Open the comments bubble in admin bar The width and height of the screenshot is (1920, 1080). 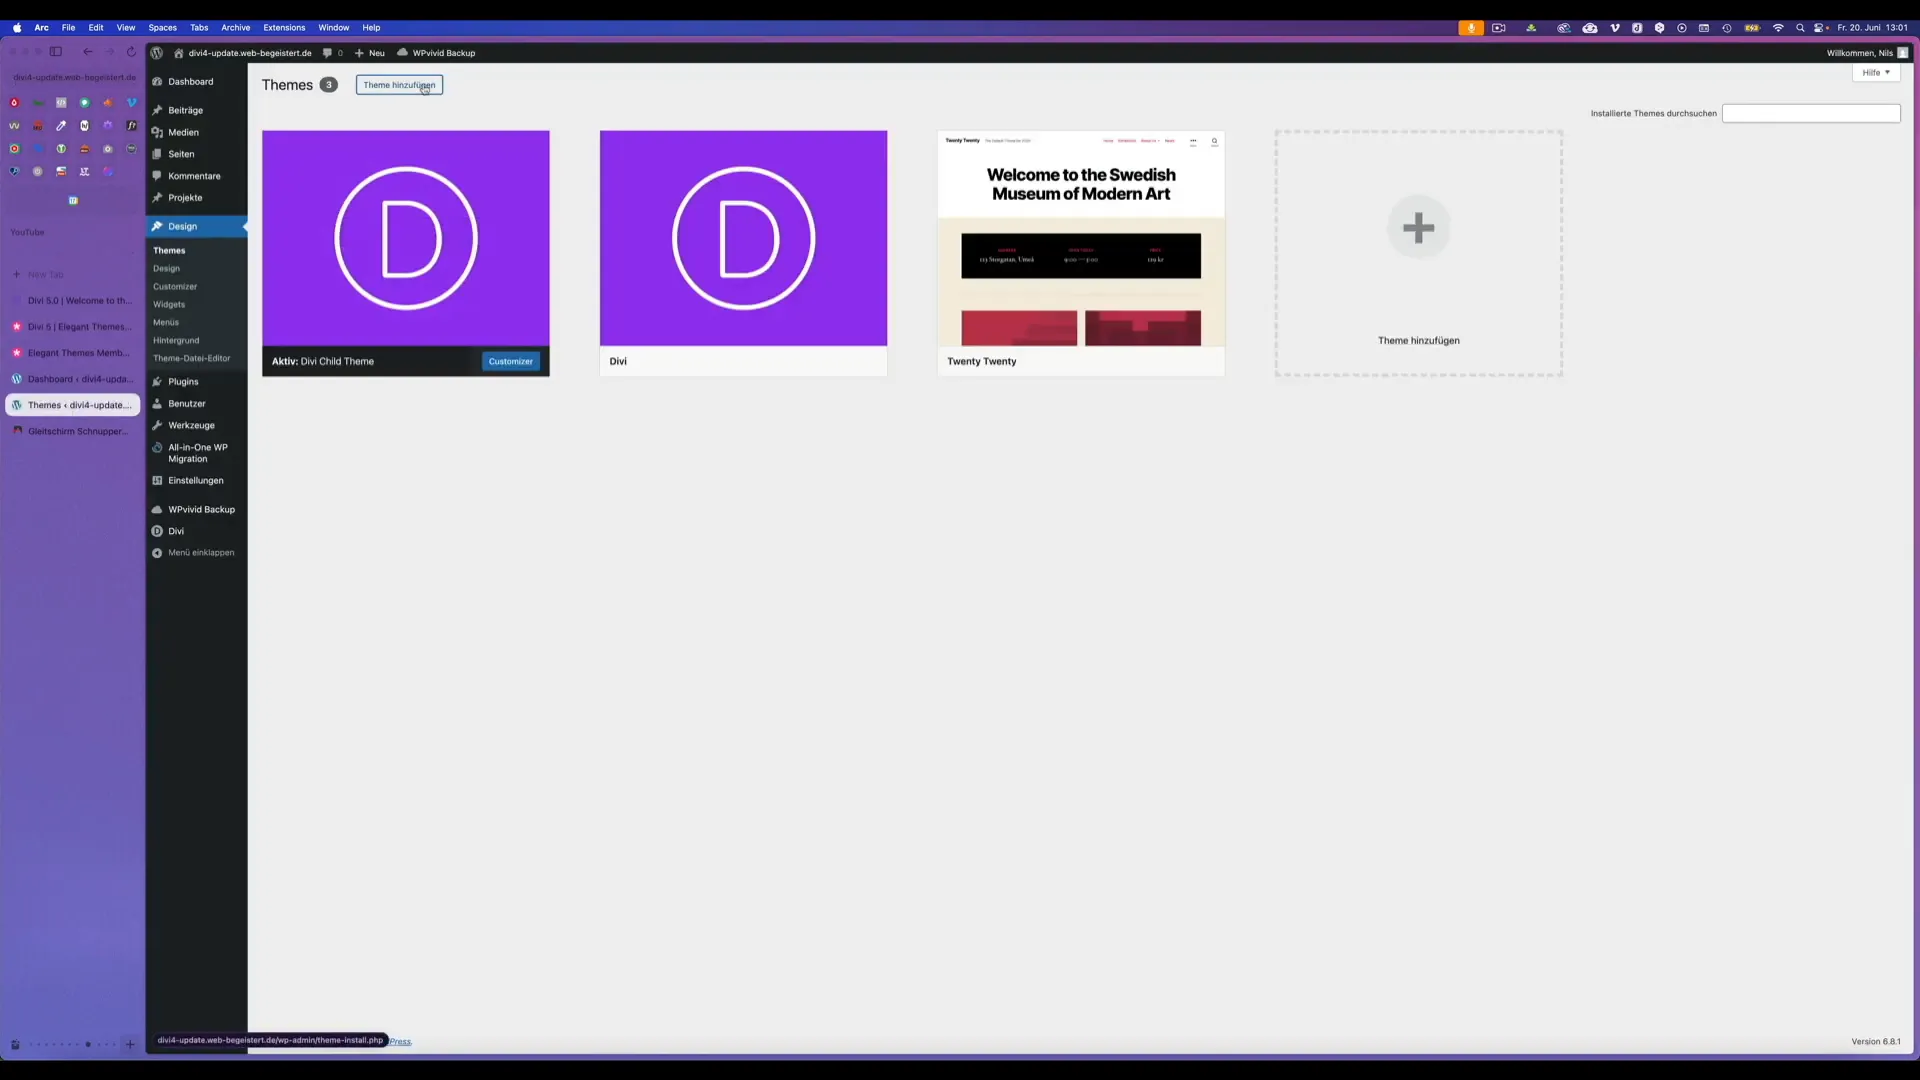click(x=333, y=53)
